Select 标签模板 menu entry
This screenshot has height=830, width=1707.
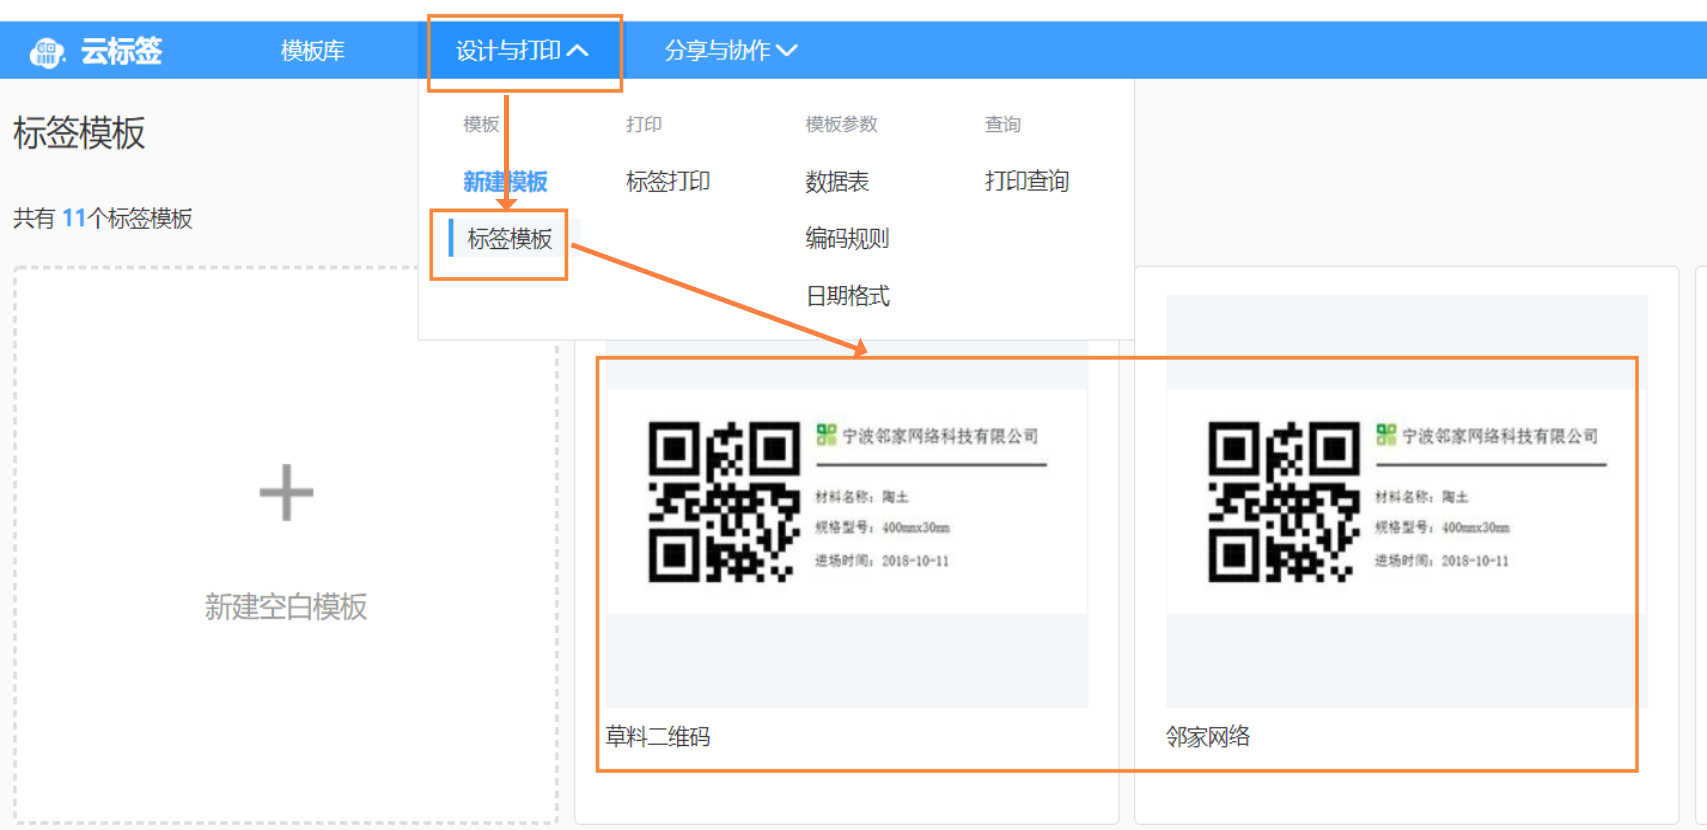[x=509, y=238]
